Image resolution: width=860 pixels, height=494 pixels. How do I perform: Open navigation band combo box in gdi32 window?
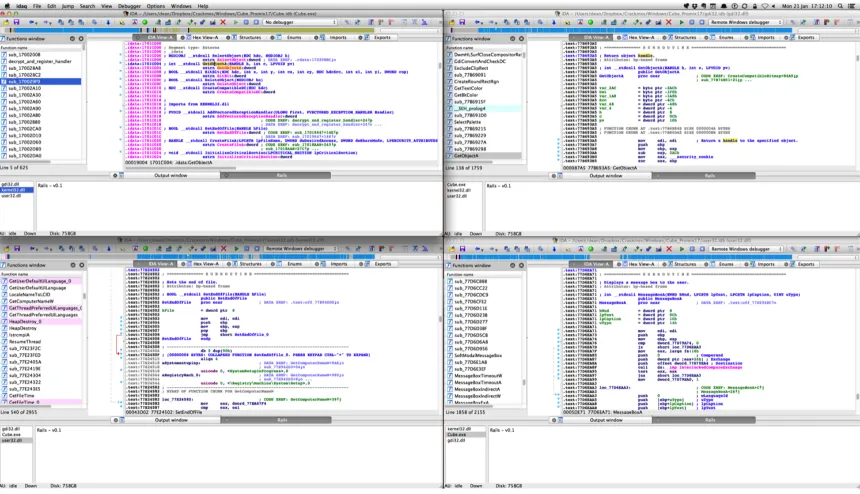(828, 30)
